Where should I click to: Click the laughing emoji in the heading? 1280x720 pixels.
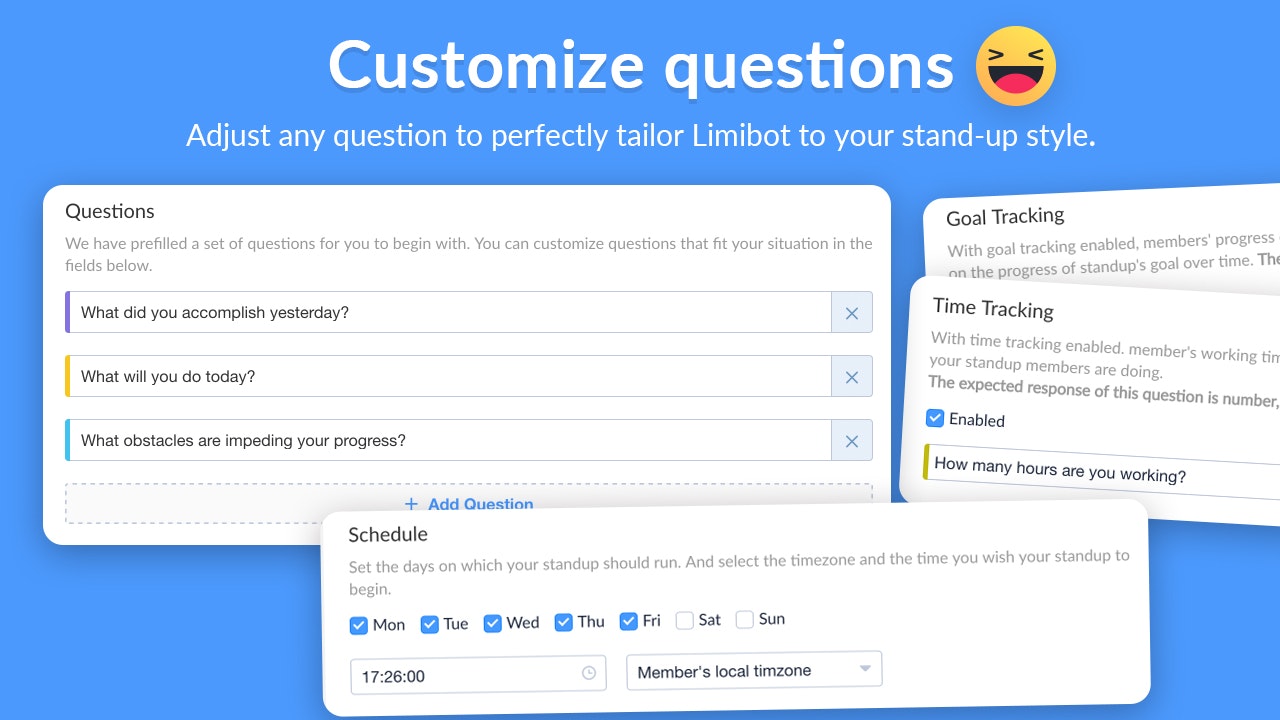(x=1015, y=66)
